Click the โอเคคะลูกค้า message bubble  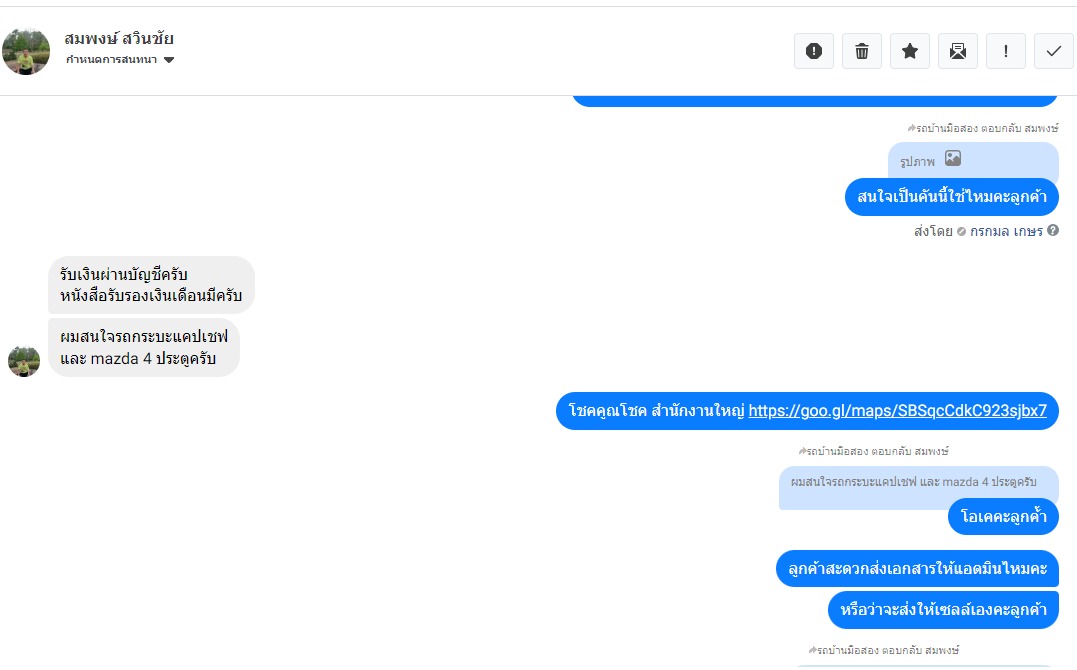[1003, 517]
